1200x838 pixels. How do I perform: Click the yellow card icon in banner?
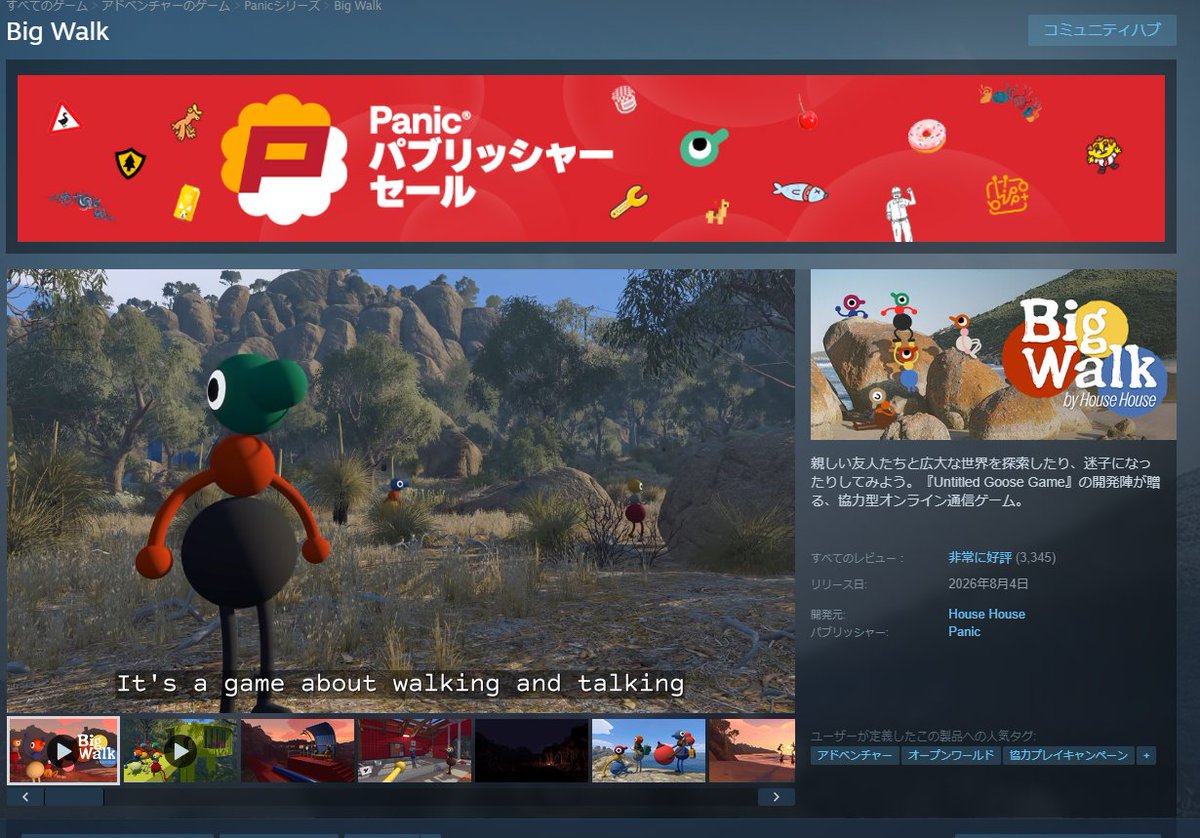tap(186, 202)
